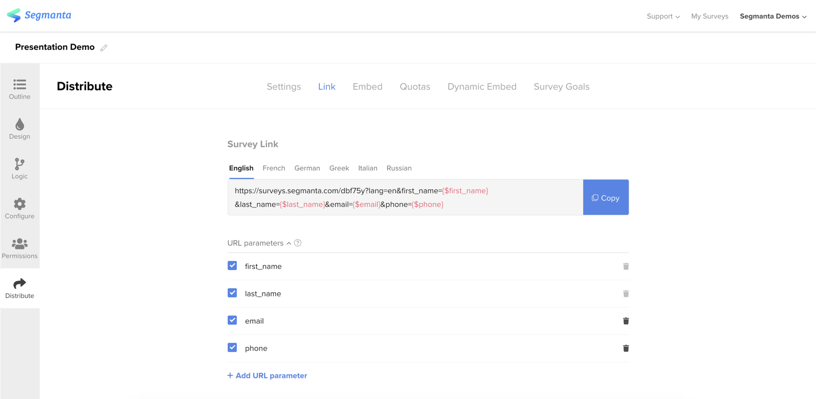
Task: Click the Distribute page heading
Action: [x=84, y=86]
